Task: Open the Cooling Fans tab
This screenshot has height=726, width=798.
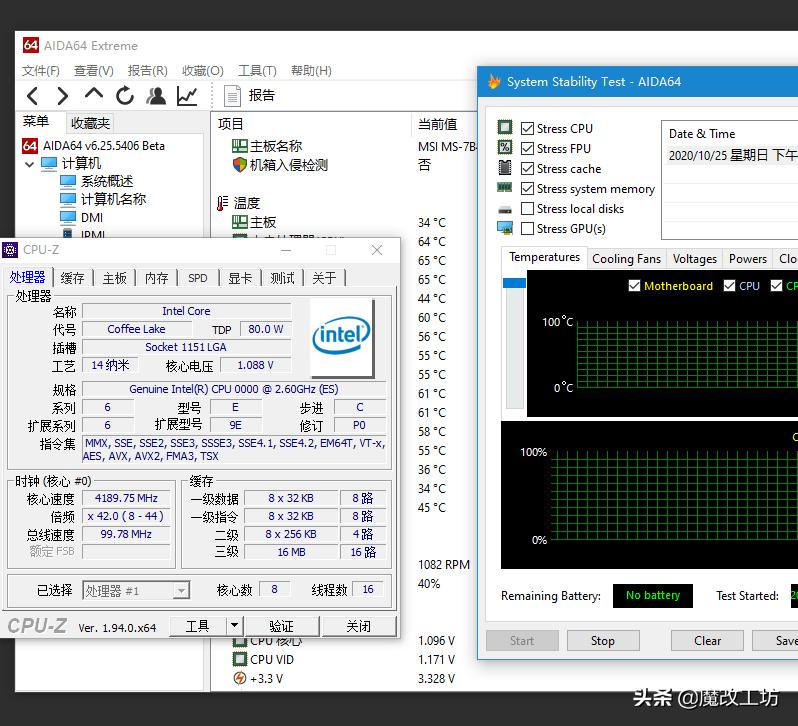Action: pos(626,258)
